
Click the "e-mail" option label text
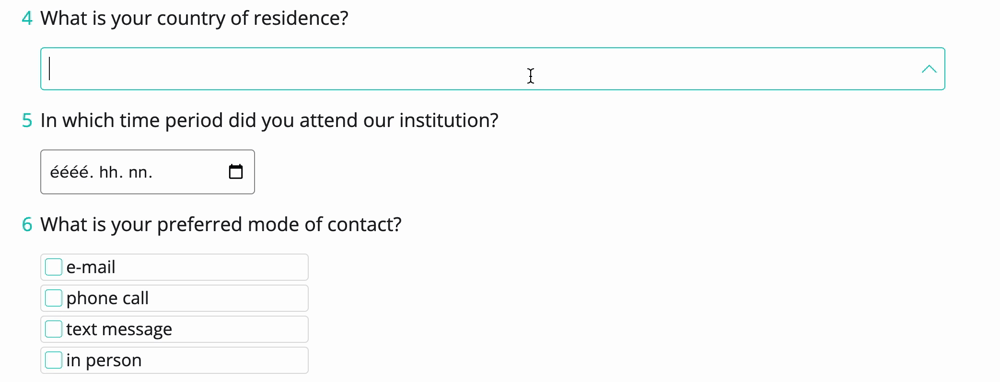click(91, 267)
